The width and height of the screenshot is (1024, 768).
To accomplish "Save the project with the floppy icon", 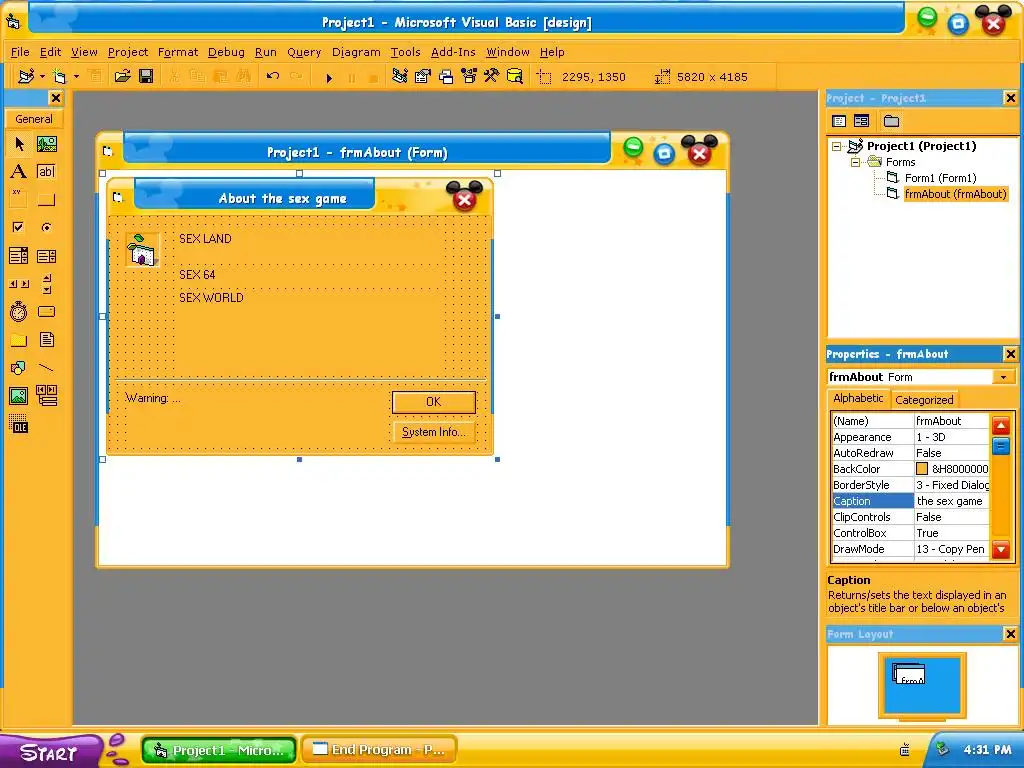I will 146,76.
